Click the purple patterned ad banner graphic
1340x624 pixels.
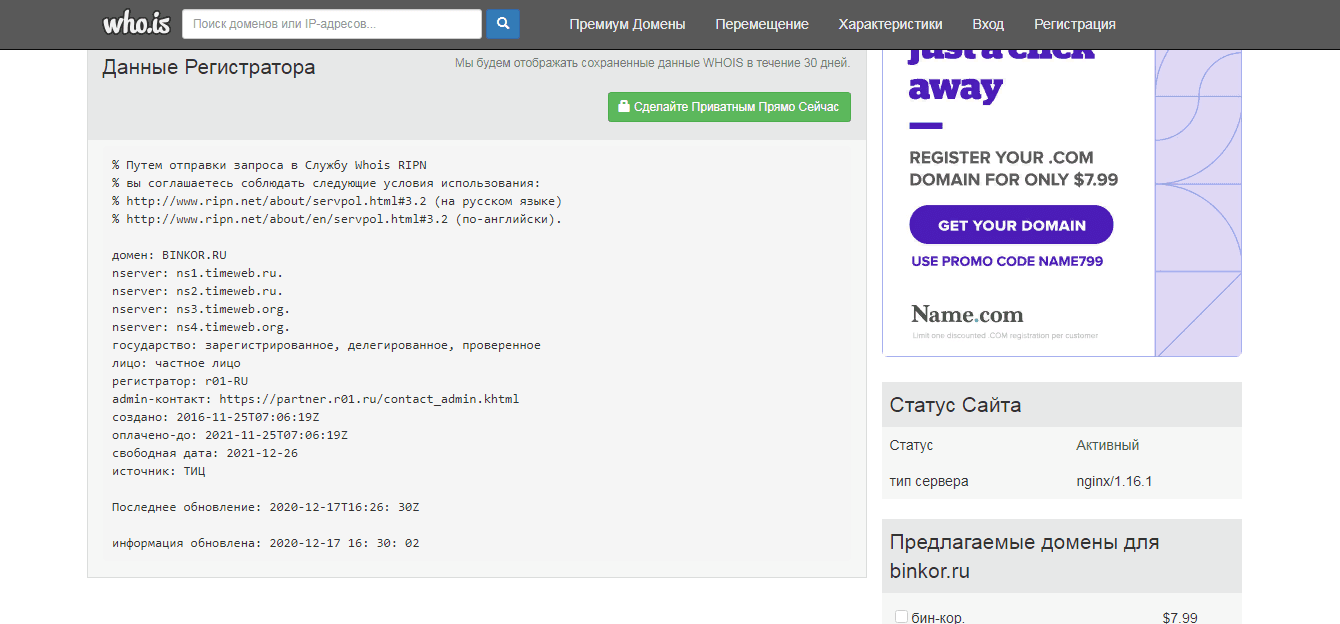pos(1198,200)
